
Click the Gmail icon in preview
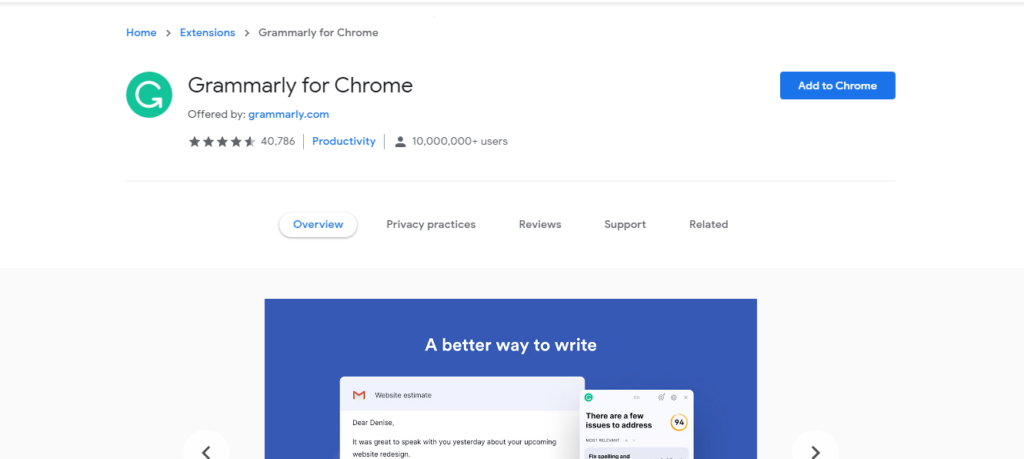pos(359,395)
